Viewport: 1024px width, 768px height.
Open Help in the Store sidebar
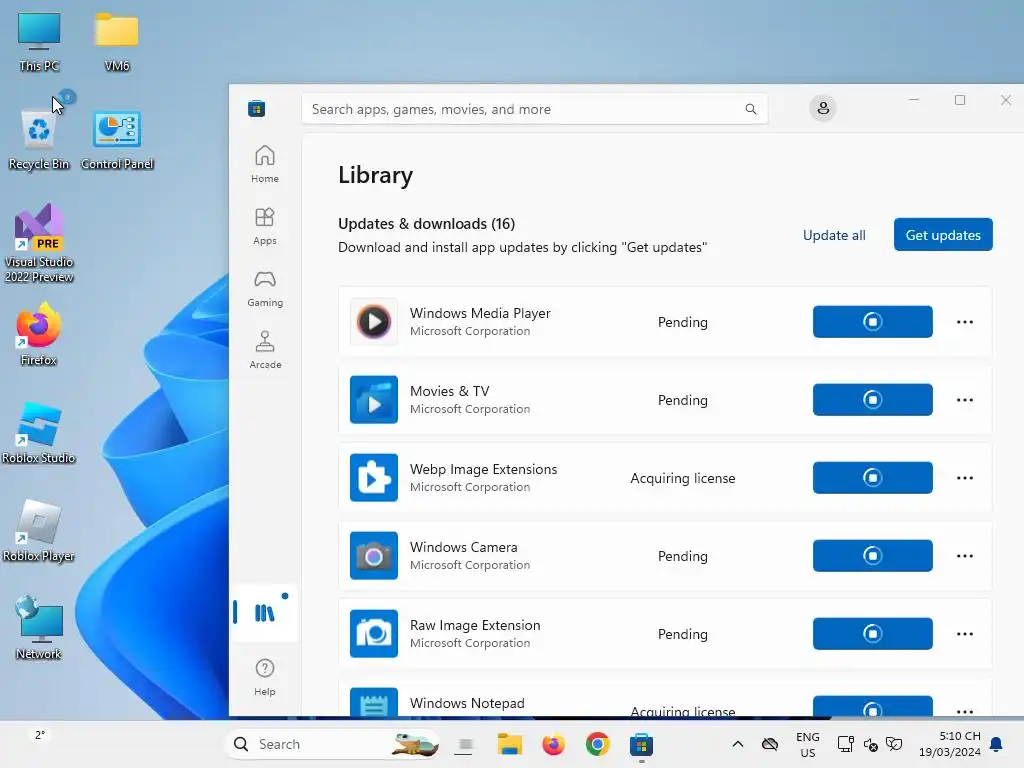tap(264, 678)
